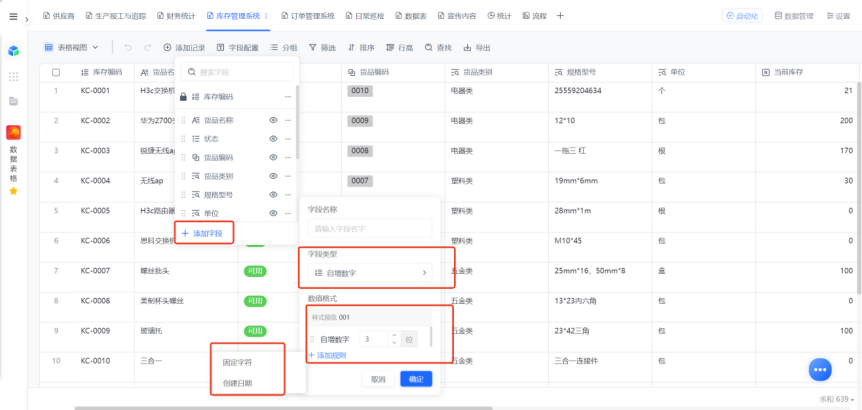The width and height of the screenshot is (862, 410).
Task: Toggle visibility eye for 规格型号 field
Action: [273, 195]
